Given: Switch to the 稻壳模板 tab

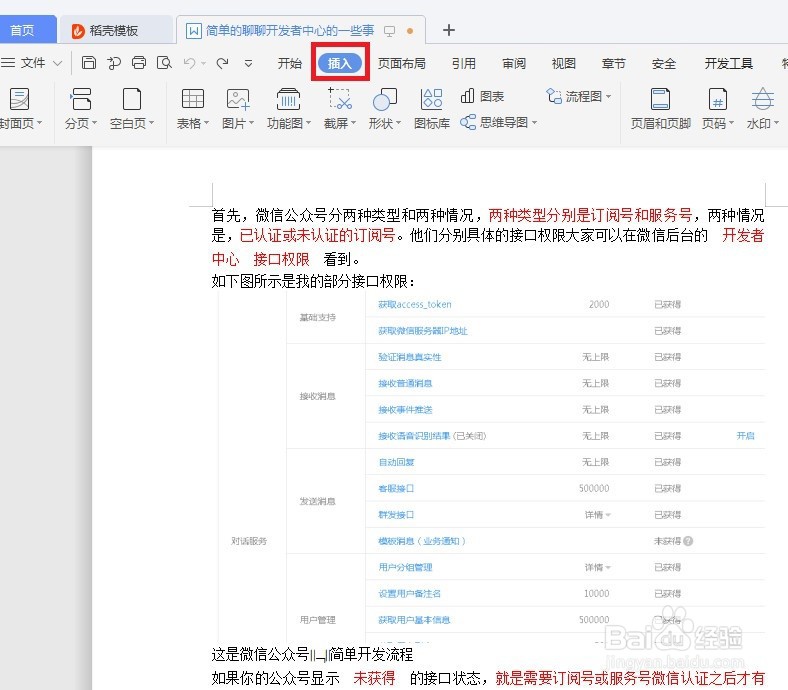Looking at the screenshot, I should coord(116,30).
